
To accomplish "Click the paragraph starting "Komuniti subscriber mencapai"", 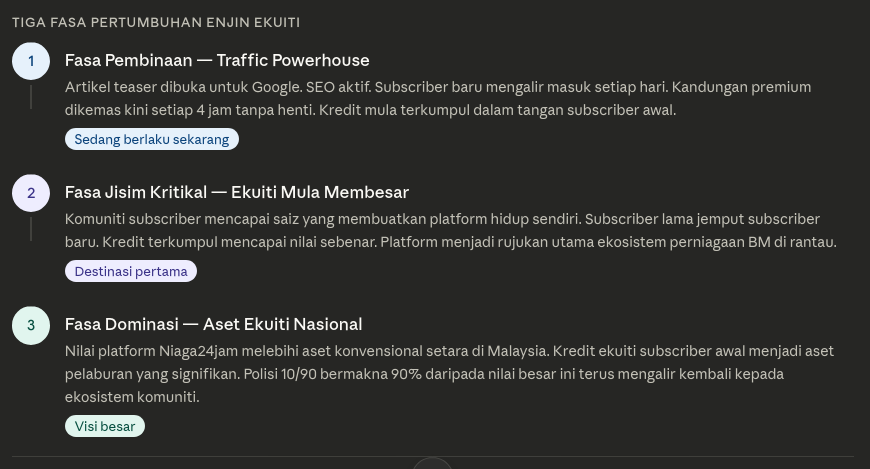I will point(450,230).
